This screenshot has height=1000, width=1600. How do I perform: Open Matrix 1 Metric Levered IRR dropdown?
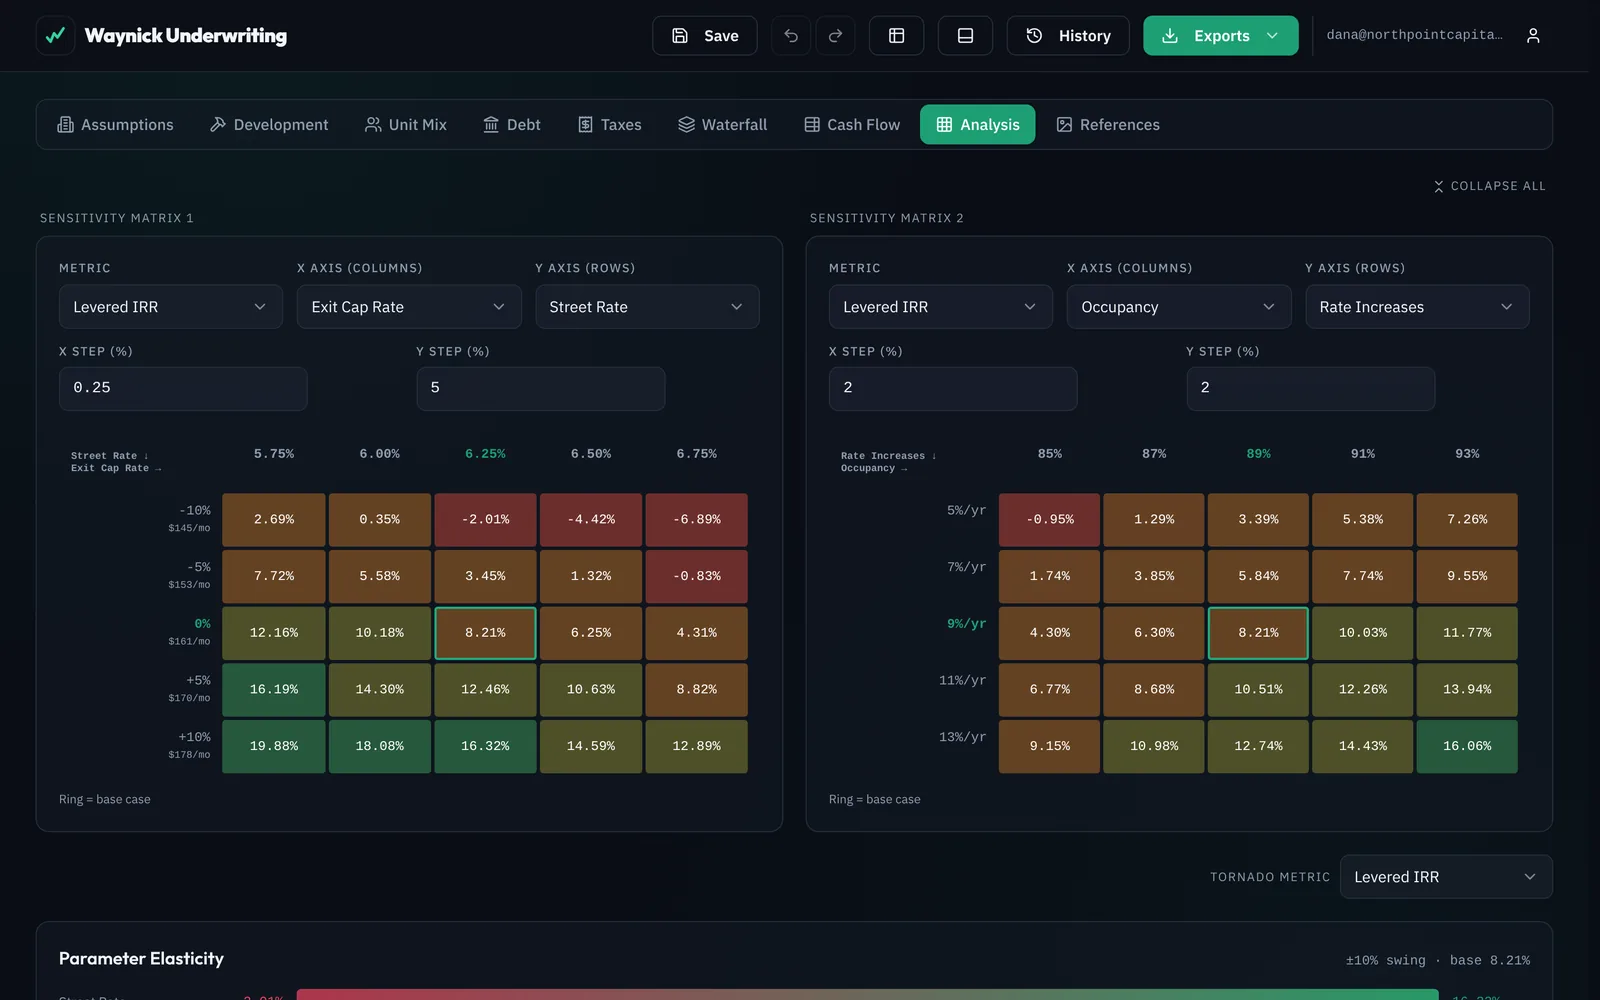(171, 307)
